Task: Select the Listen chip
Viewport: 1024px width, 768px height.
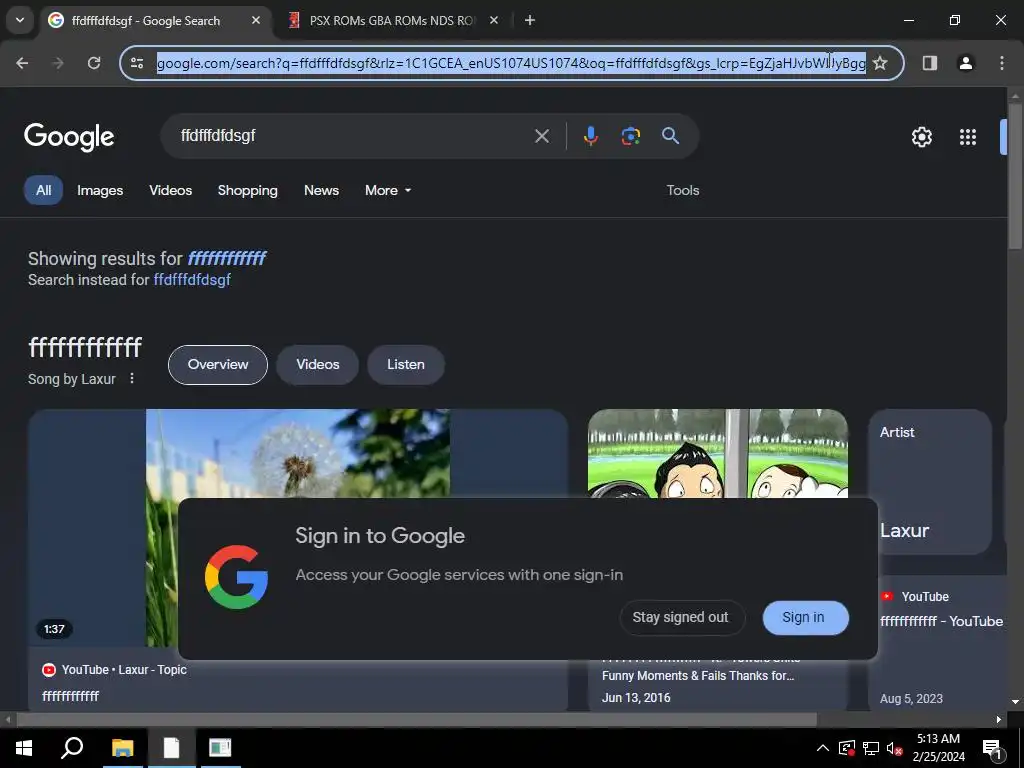Action: tap(406, 364)
